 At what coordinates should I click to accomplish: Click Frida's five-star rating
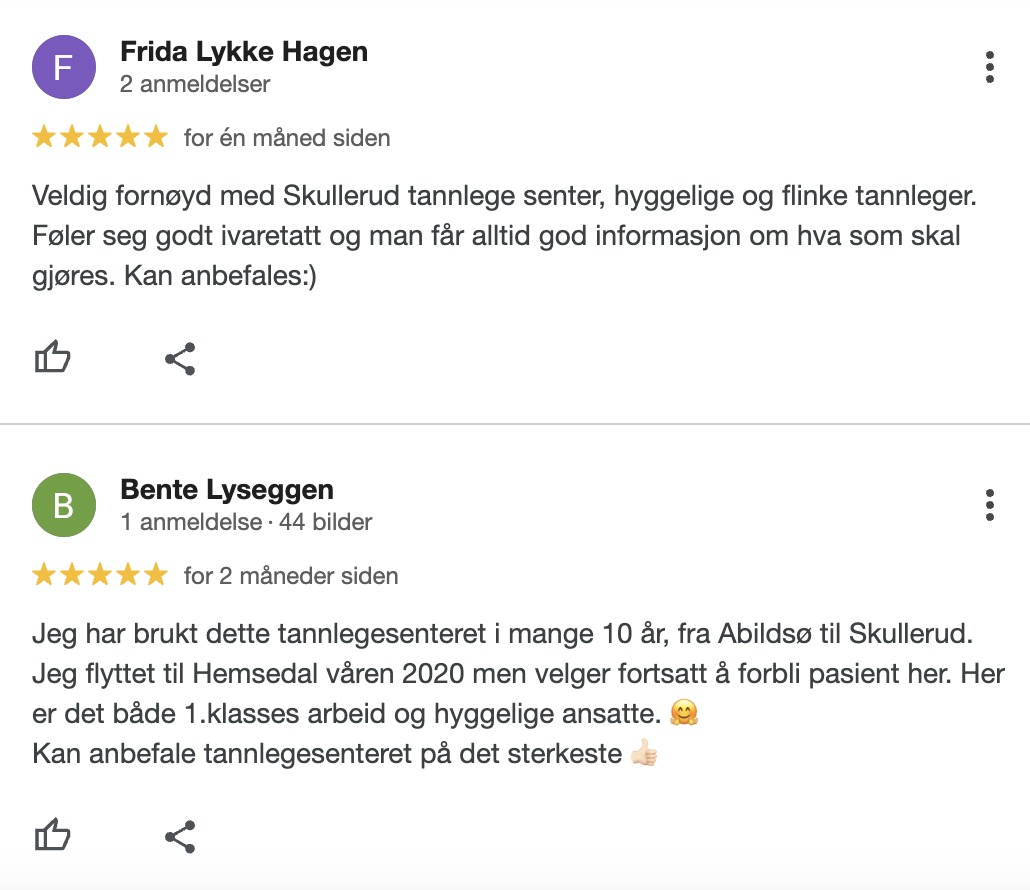100,137
